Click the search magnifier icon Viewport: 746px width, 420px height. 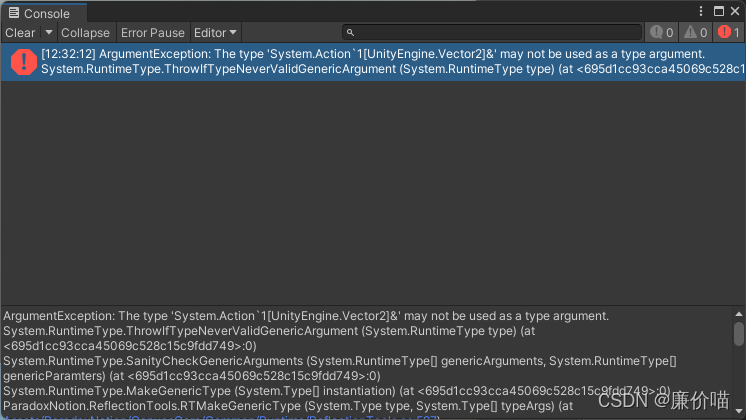coord(350,32)
